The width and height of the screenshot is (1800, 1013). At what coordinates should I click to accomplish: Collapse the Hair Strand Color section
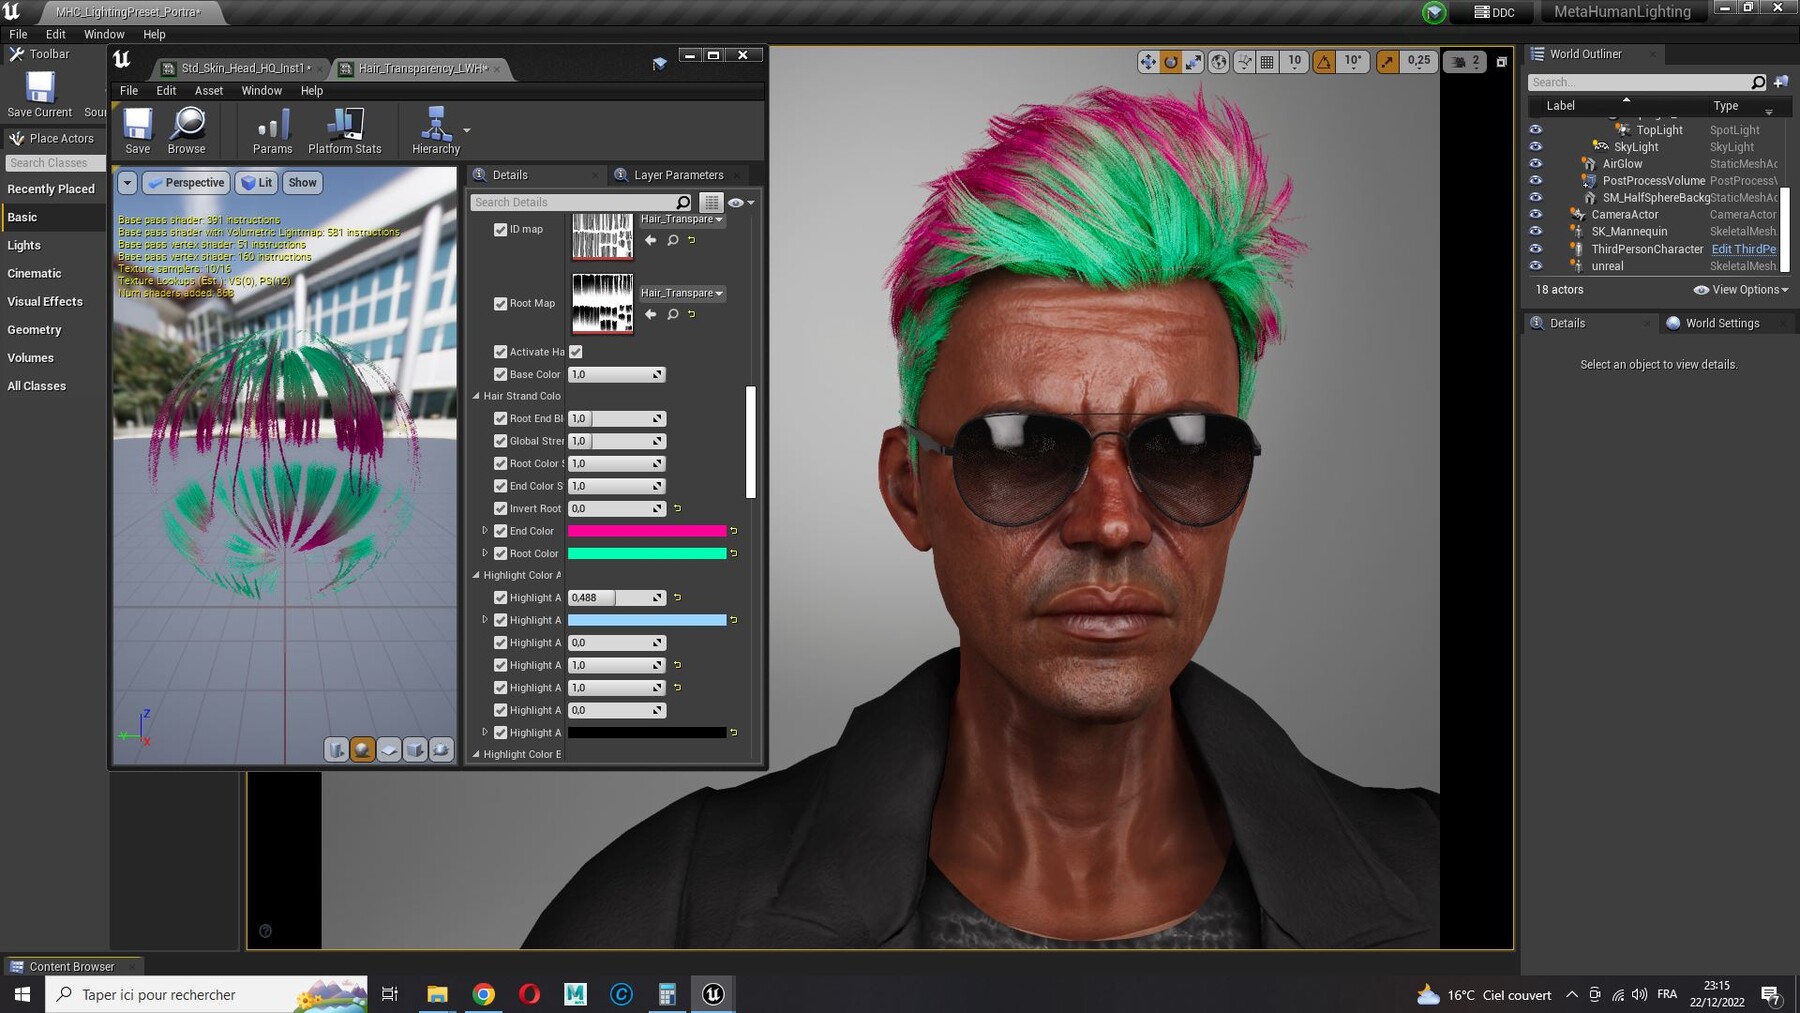click(477, 396)
